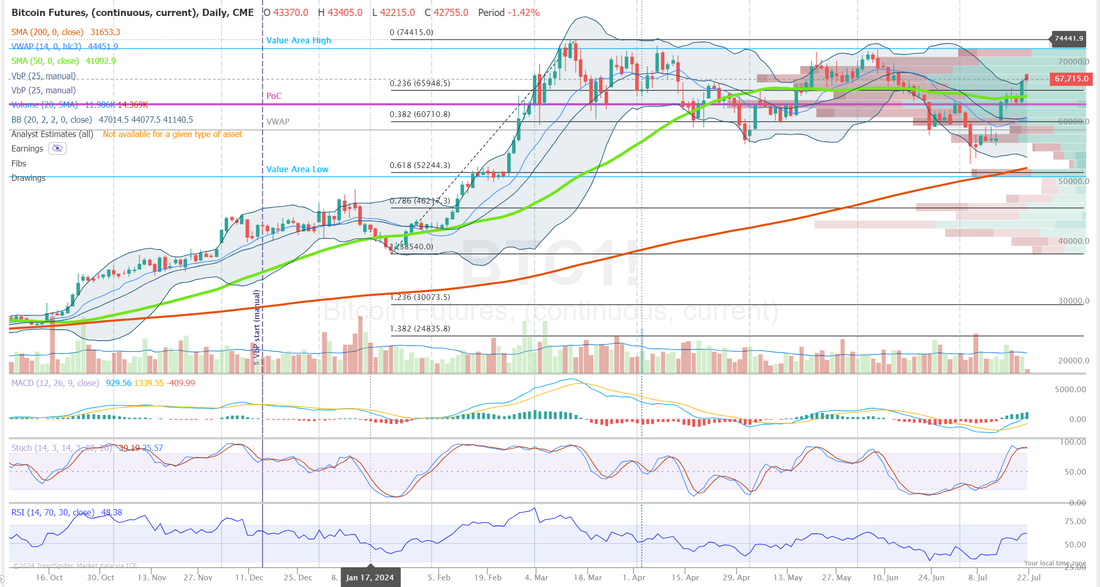Select the 0 (74415.0) Fibonacci level label
Screen dimensions: 1100x587
[412, 32]
